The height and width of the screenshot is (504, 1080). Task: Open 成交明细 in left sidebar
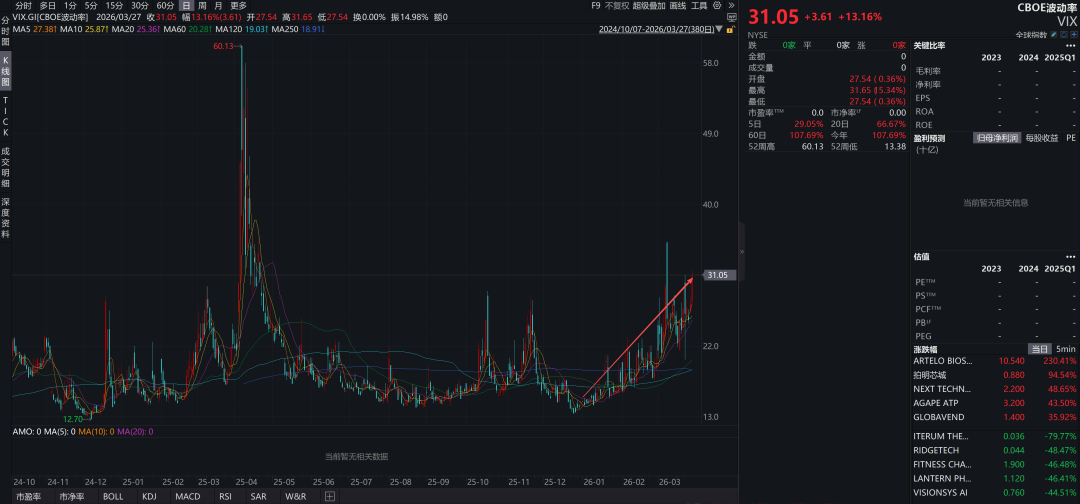6,166
